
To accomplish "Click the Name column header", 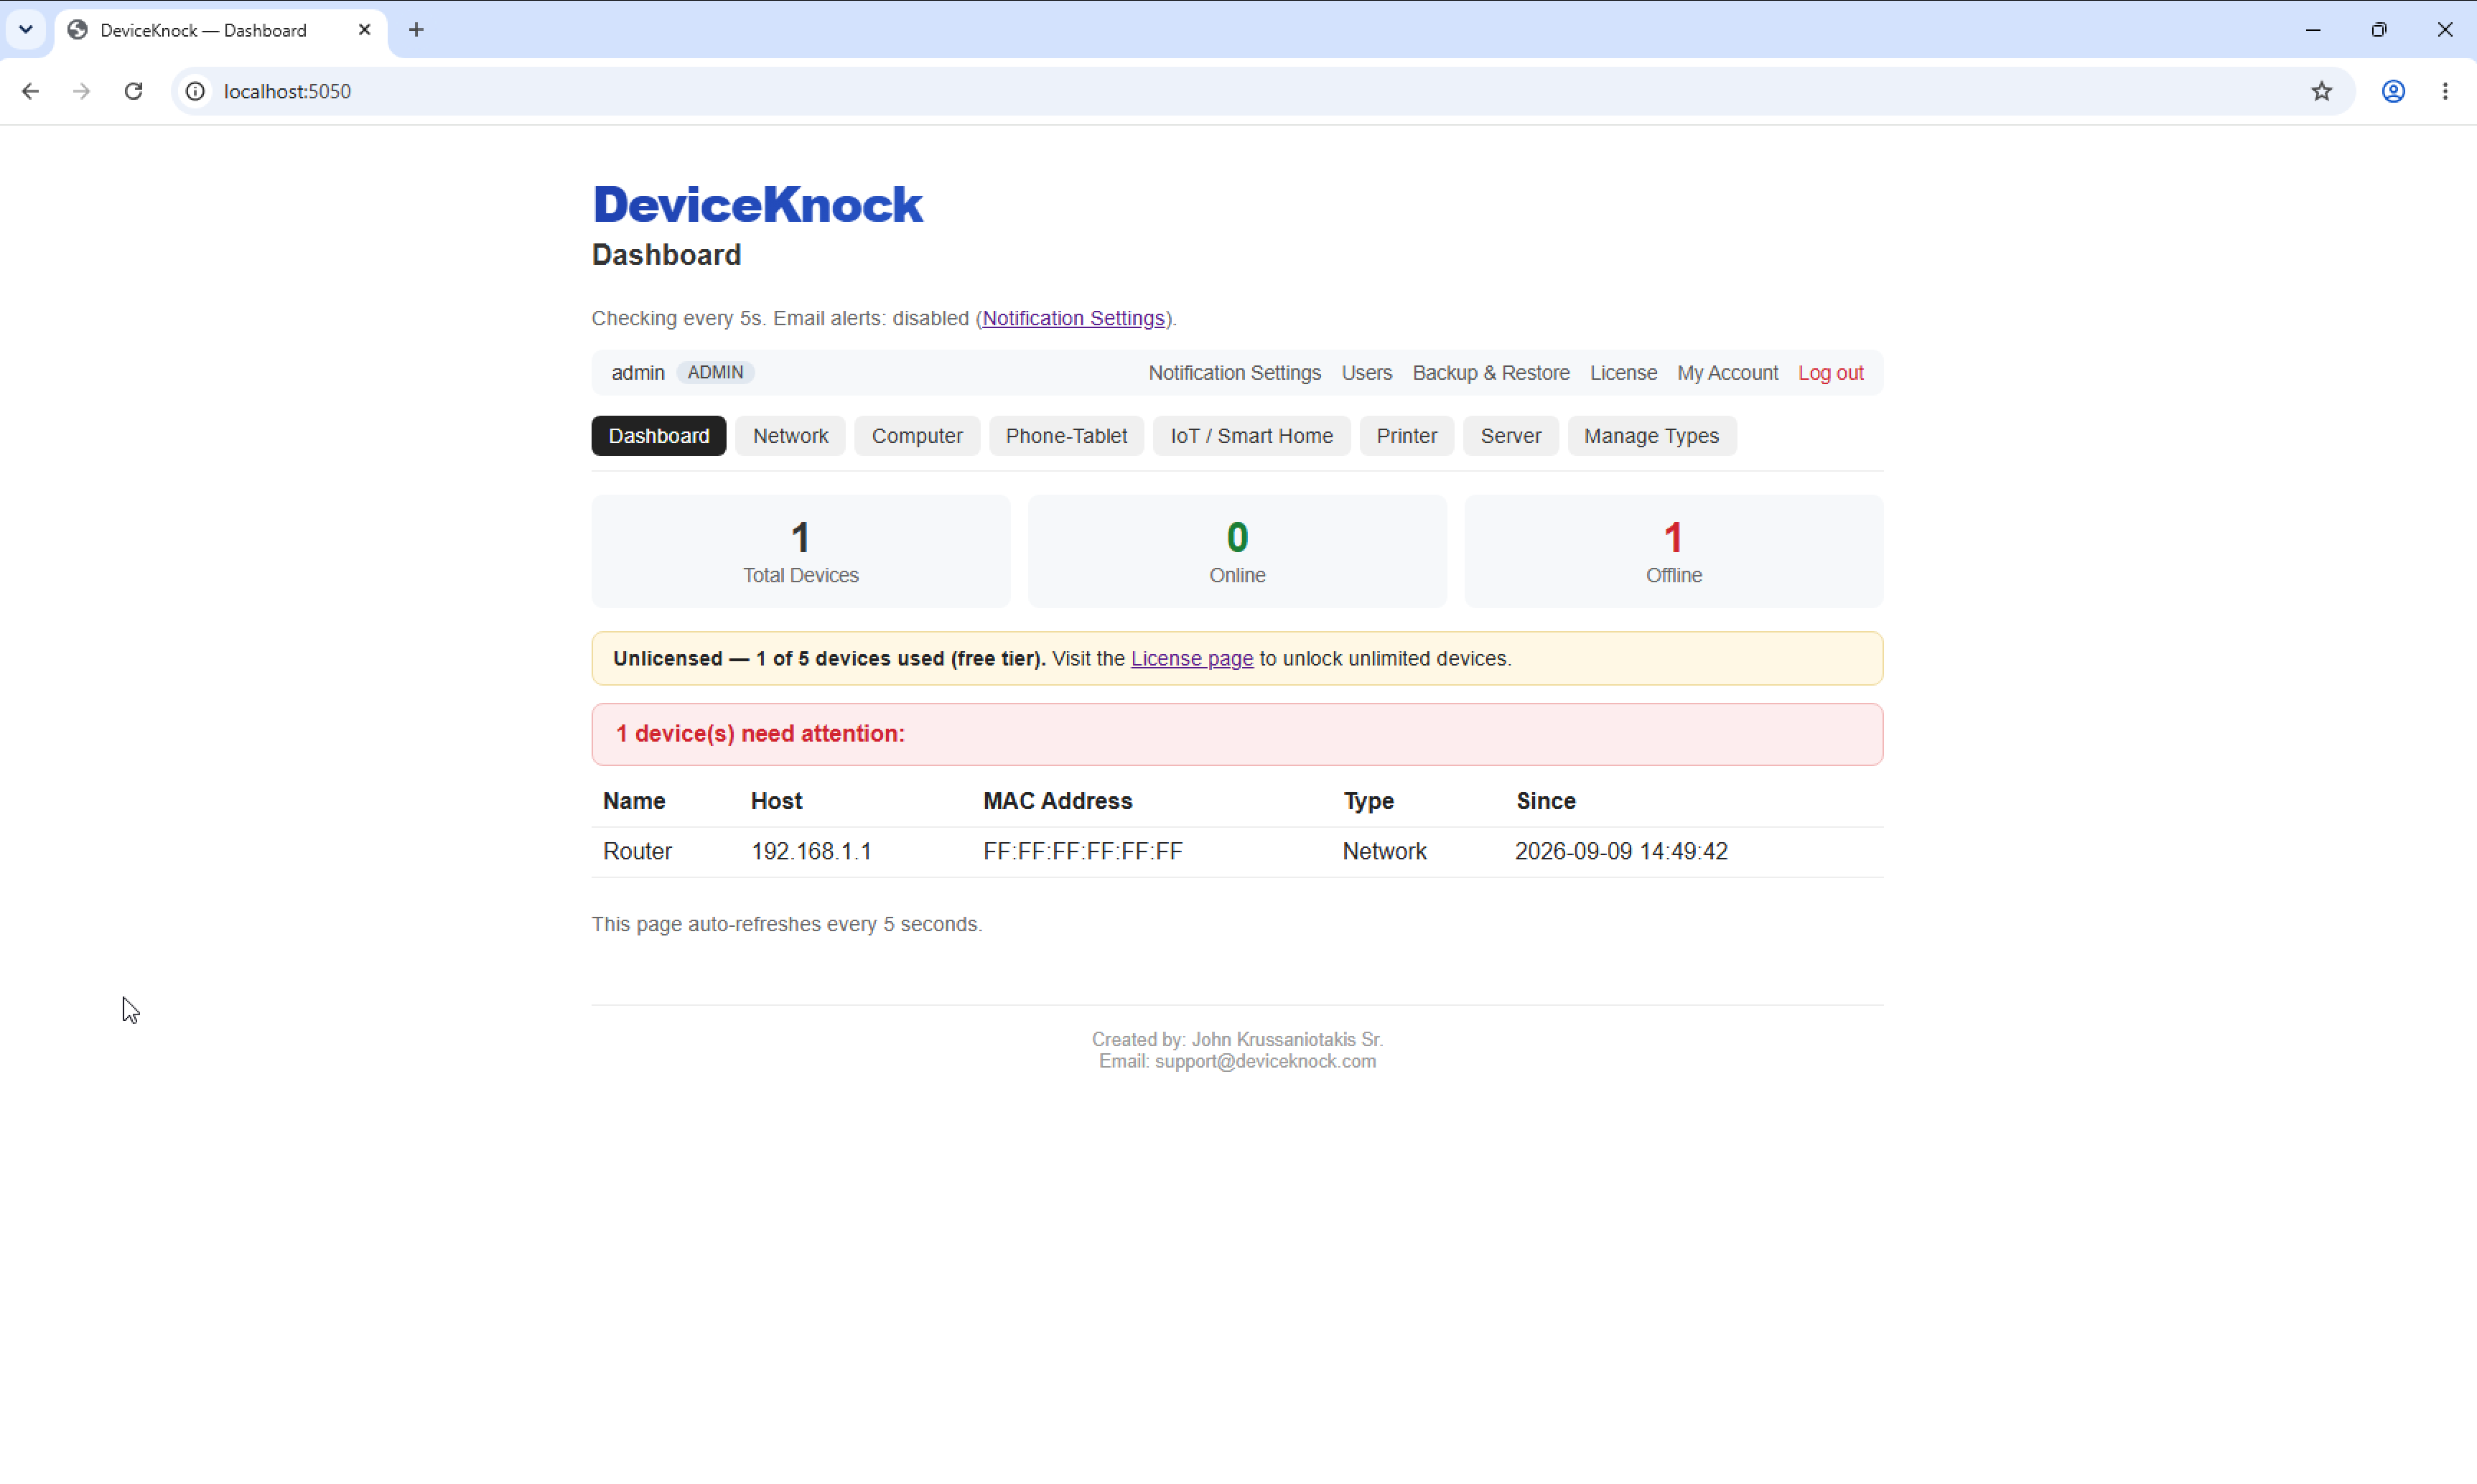I will (x=634, y=801).
